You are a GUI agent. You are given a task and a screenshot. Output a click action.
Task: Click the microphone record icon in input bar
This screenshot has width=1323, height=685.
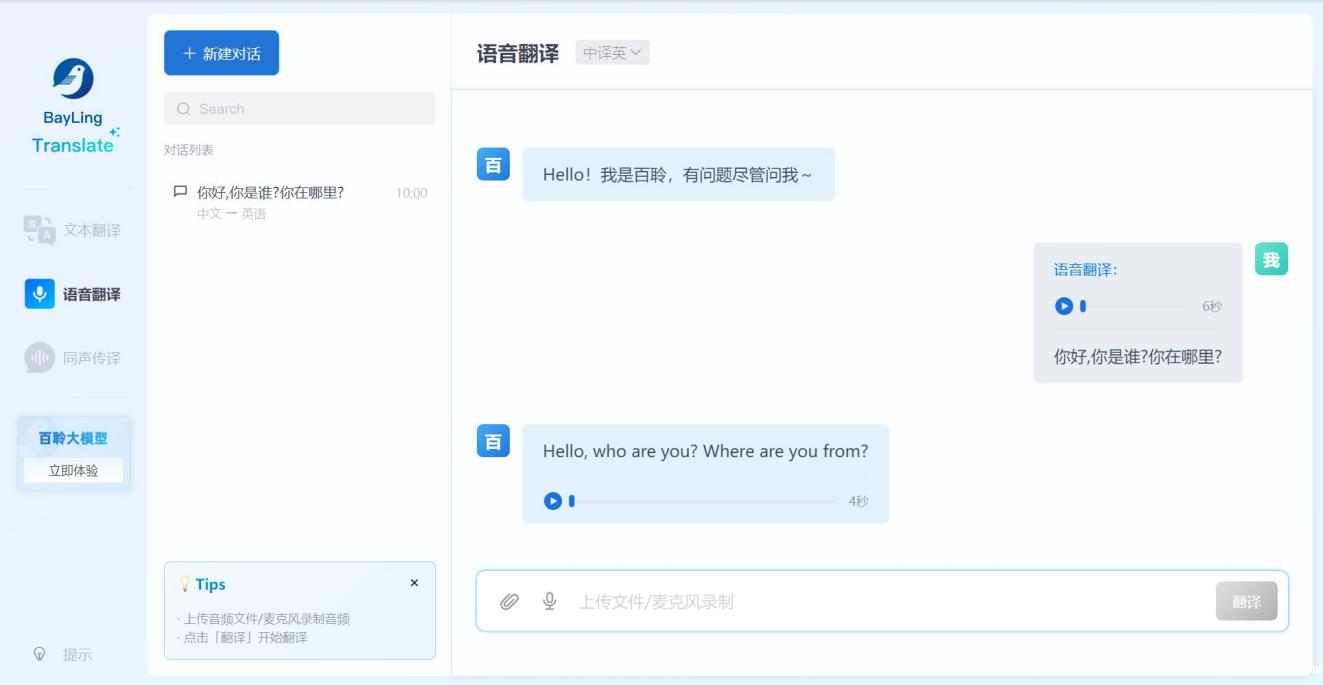tap(549, 601)
